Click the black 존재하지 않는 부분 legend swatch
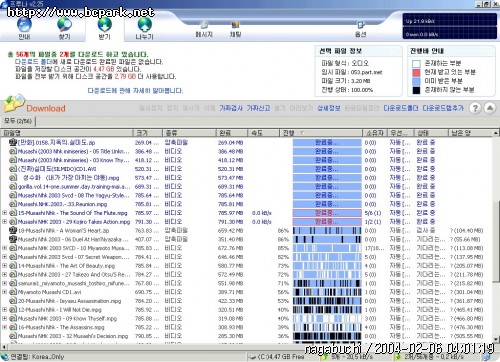The width and height of the screenshot is (500, 362). pos(416,90)
